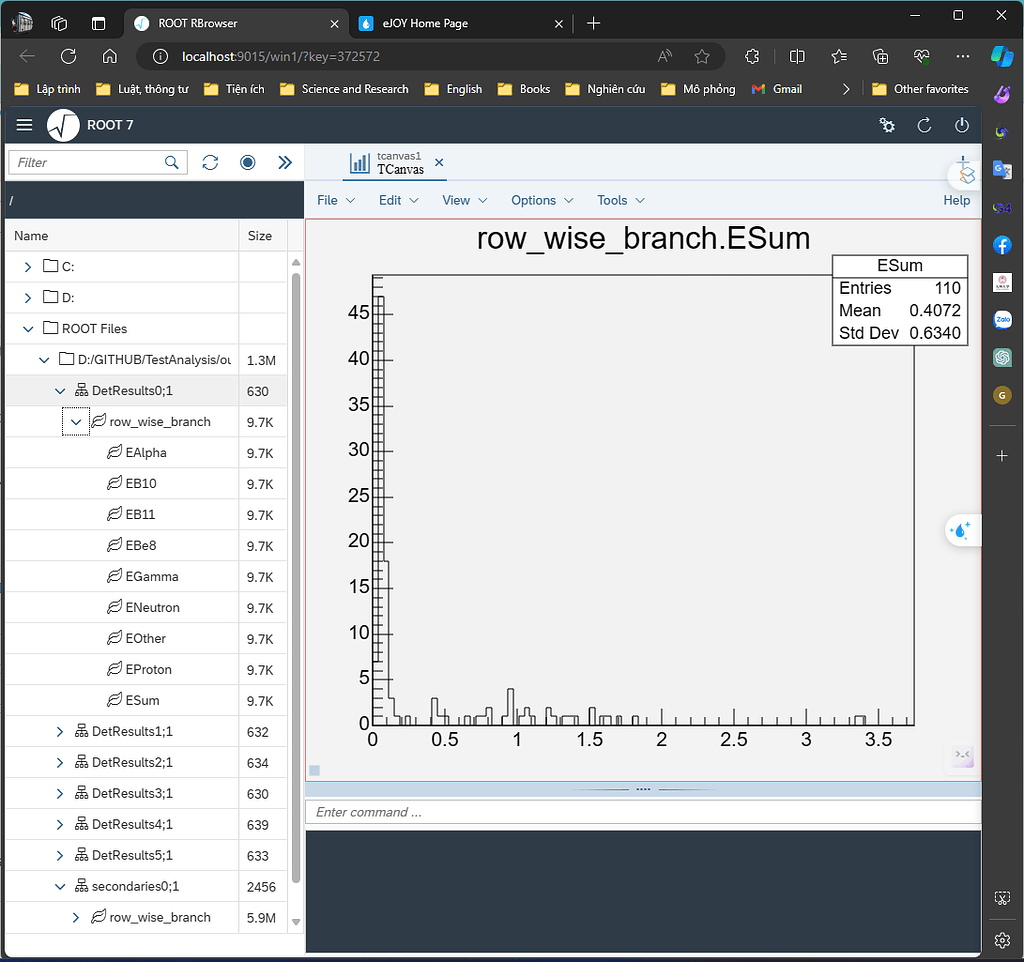The image size is (1024, 962).
Task: Toggle the small square at canvas bottom-left
Action: [x=314, y=770]
